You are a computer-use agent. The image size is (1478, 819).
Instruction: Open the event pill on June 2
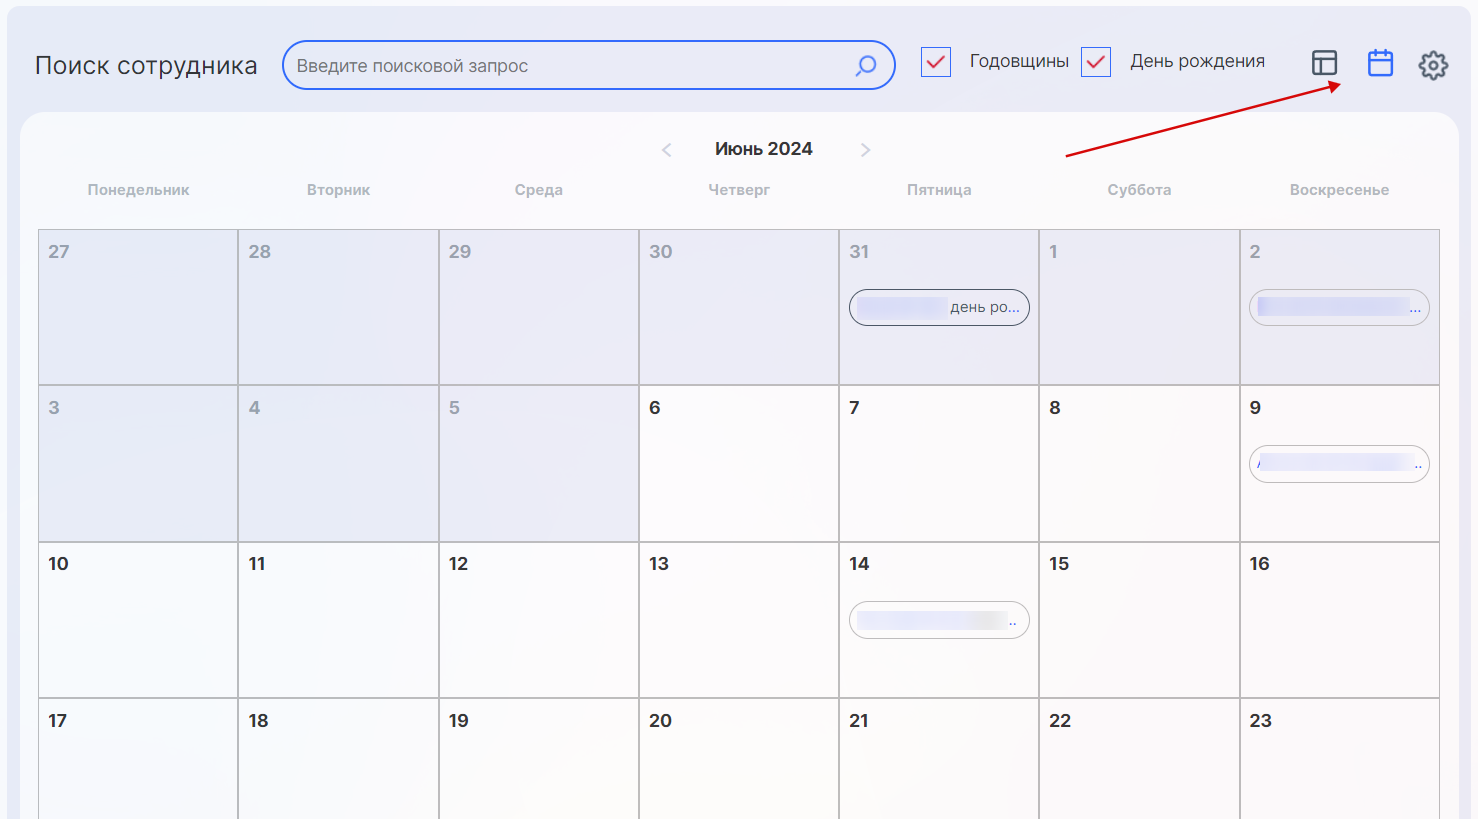(x=1339, y=308)
